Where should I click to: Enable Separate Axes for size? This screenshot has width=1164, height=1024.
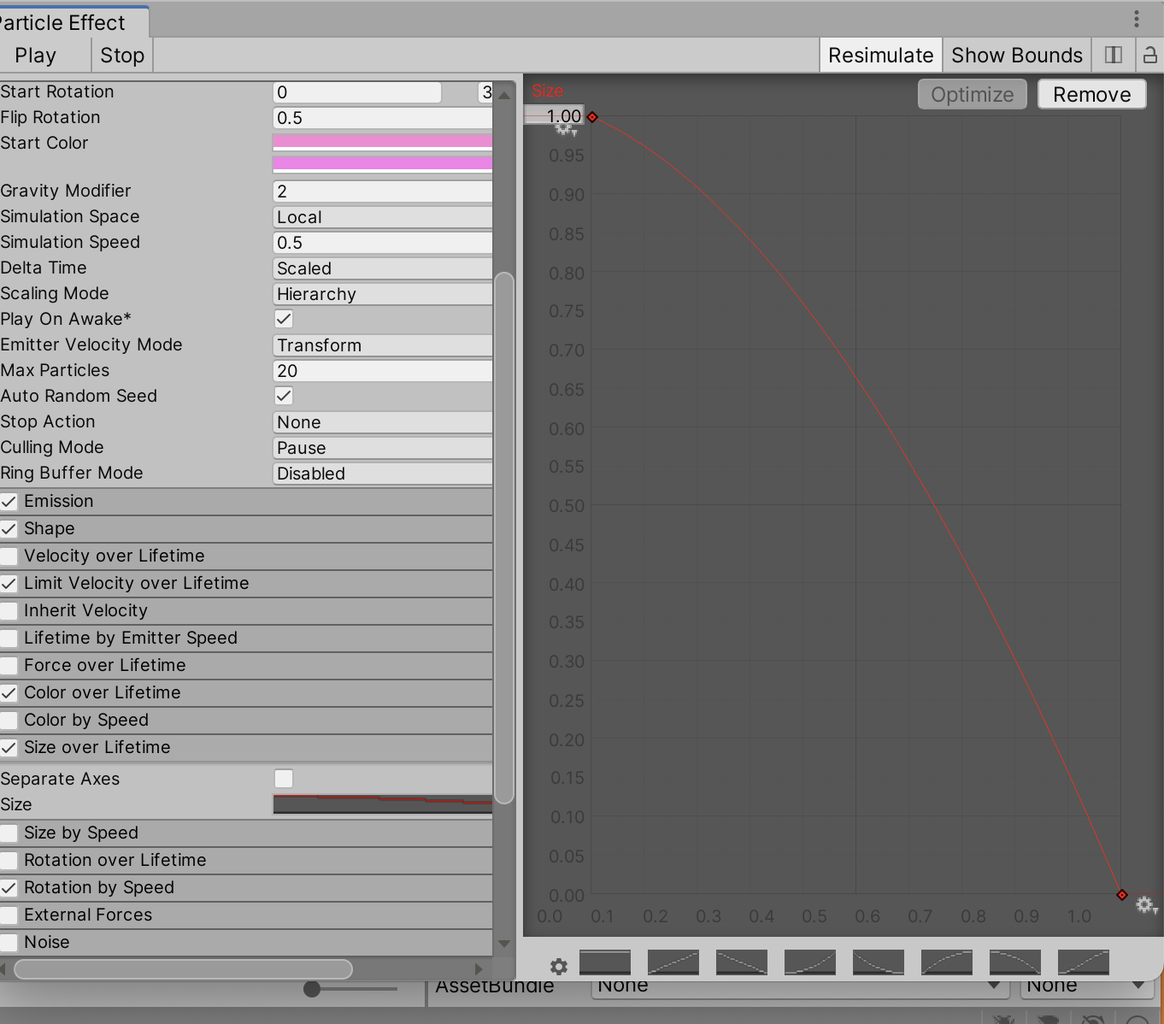tap(283, 778)
